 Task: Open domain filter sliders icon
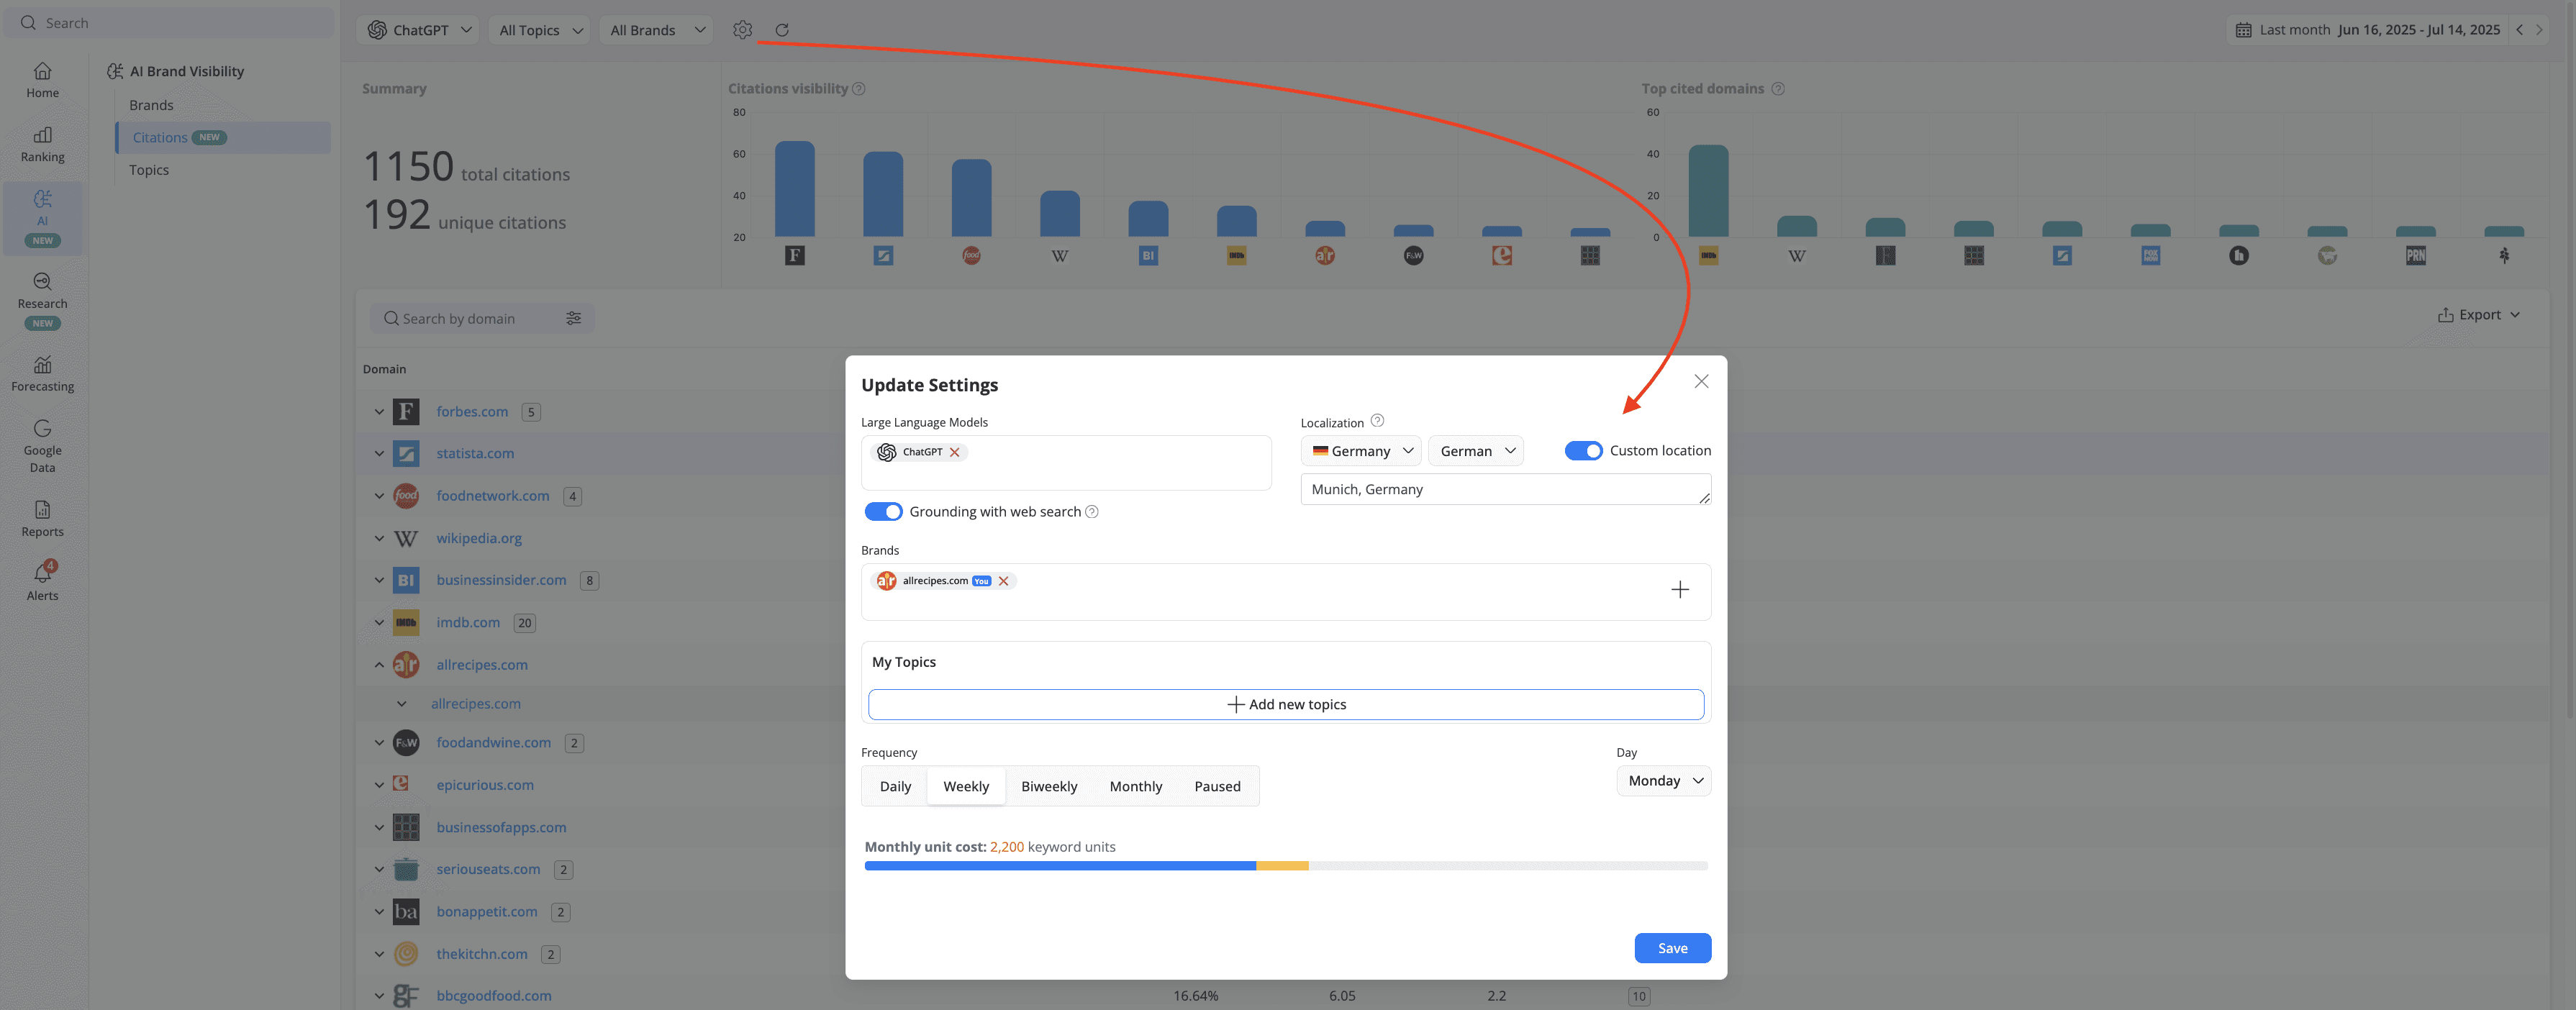[574, 318]
